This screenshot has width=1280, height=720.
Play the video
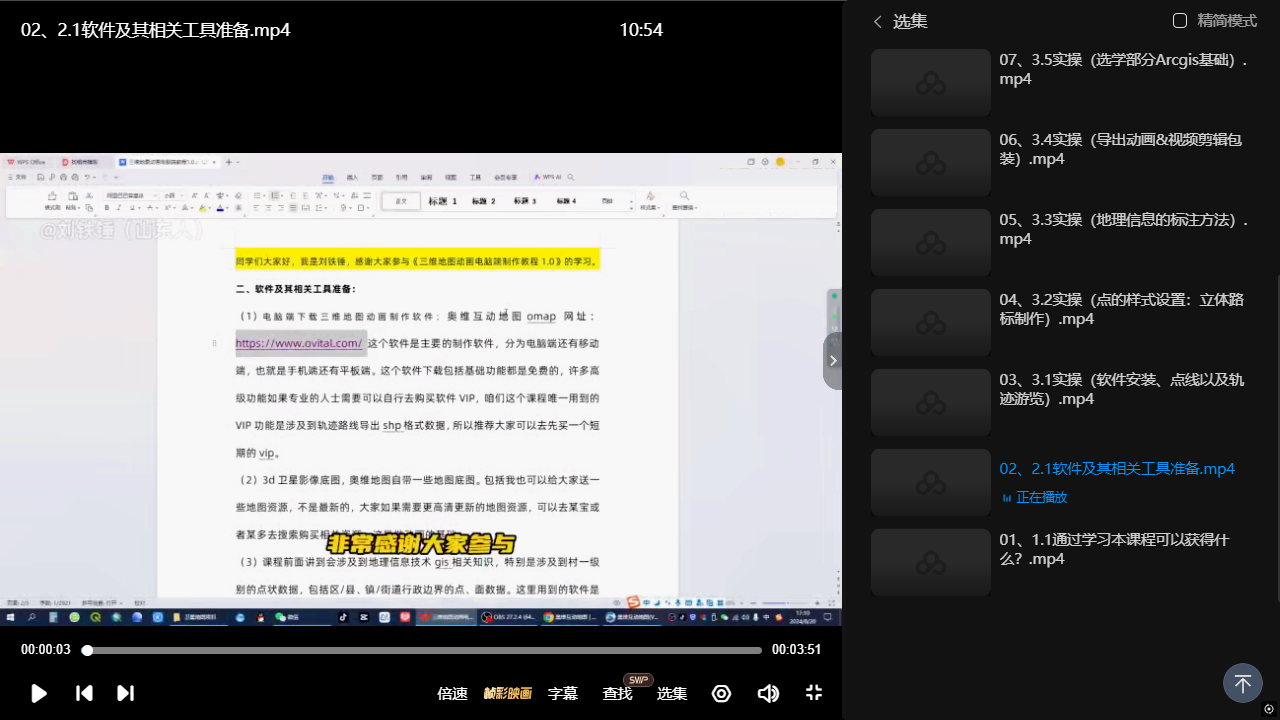pos(39,693)
